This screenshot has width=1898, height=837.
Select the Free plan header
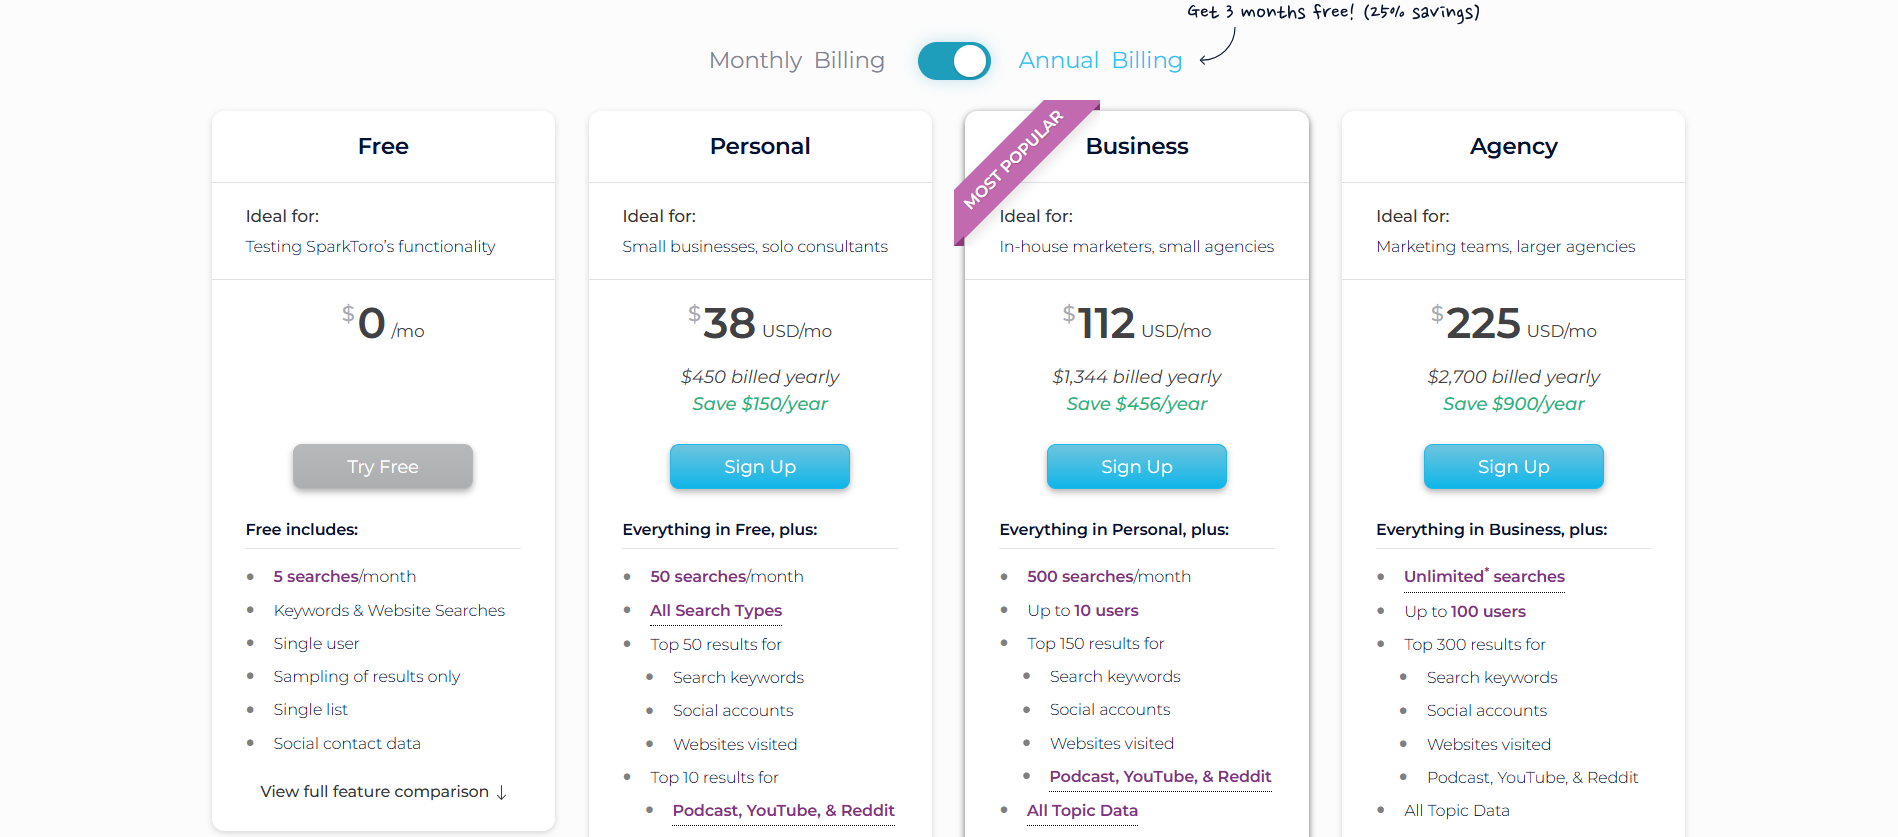pyautogui.click(x=383, y=146)
